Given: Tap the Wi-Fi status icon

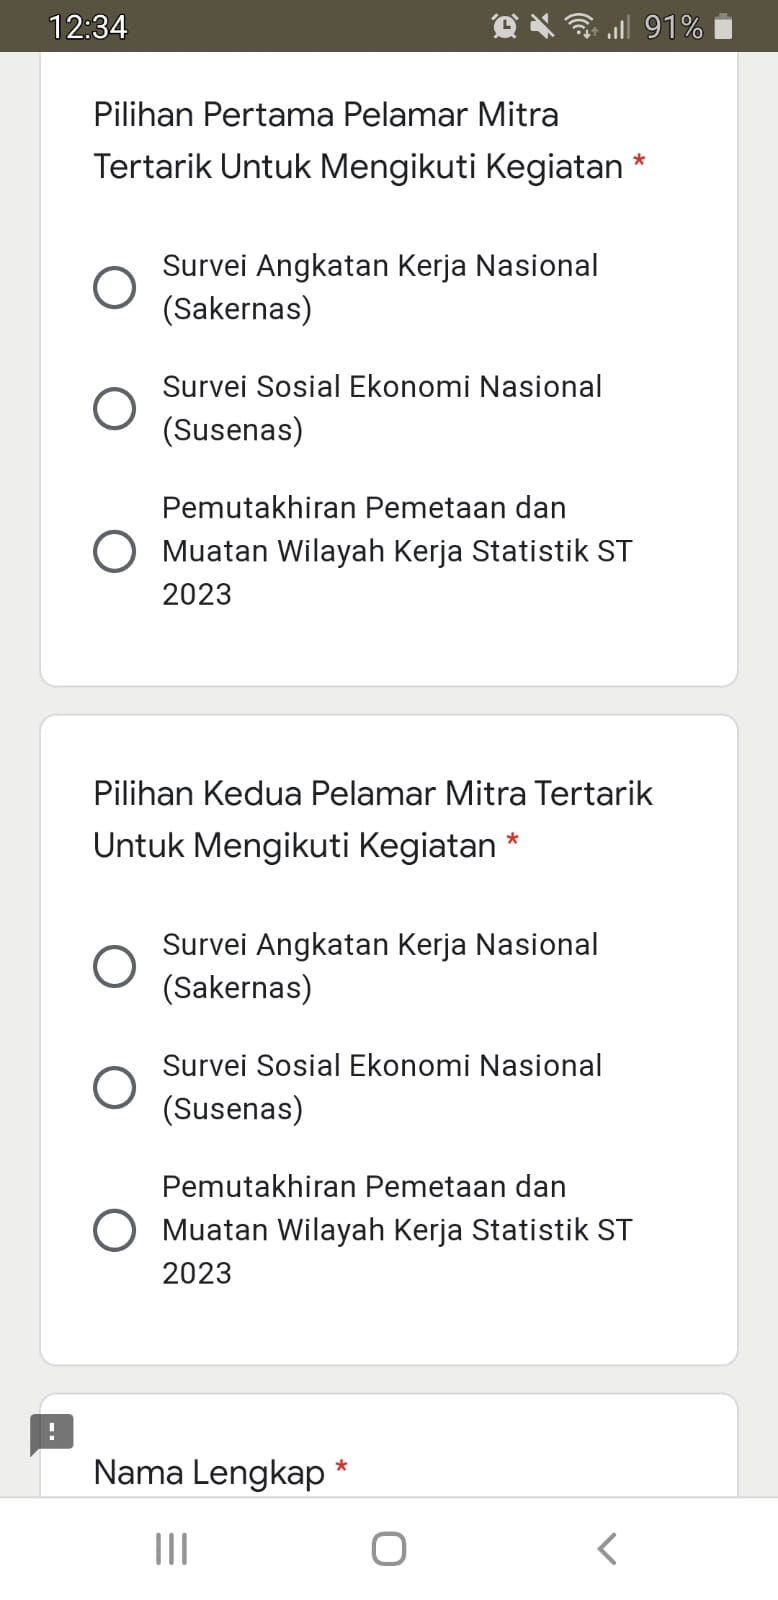Looking at the screenshot, I should click(580, 27).
